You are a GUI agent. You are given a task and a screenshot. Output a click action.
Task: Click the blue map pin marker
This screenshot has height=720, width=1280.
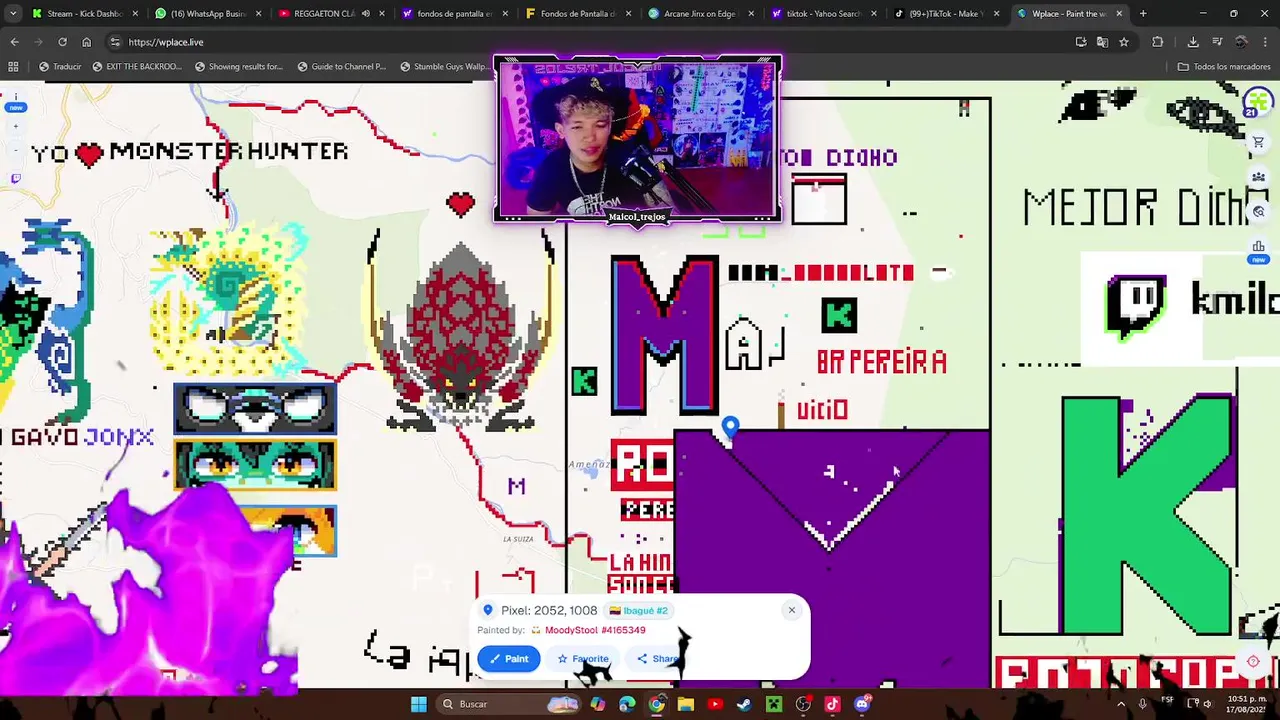click(731, 428)
